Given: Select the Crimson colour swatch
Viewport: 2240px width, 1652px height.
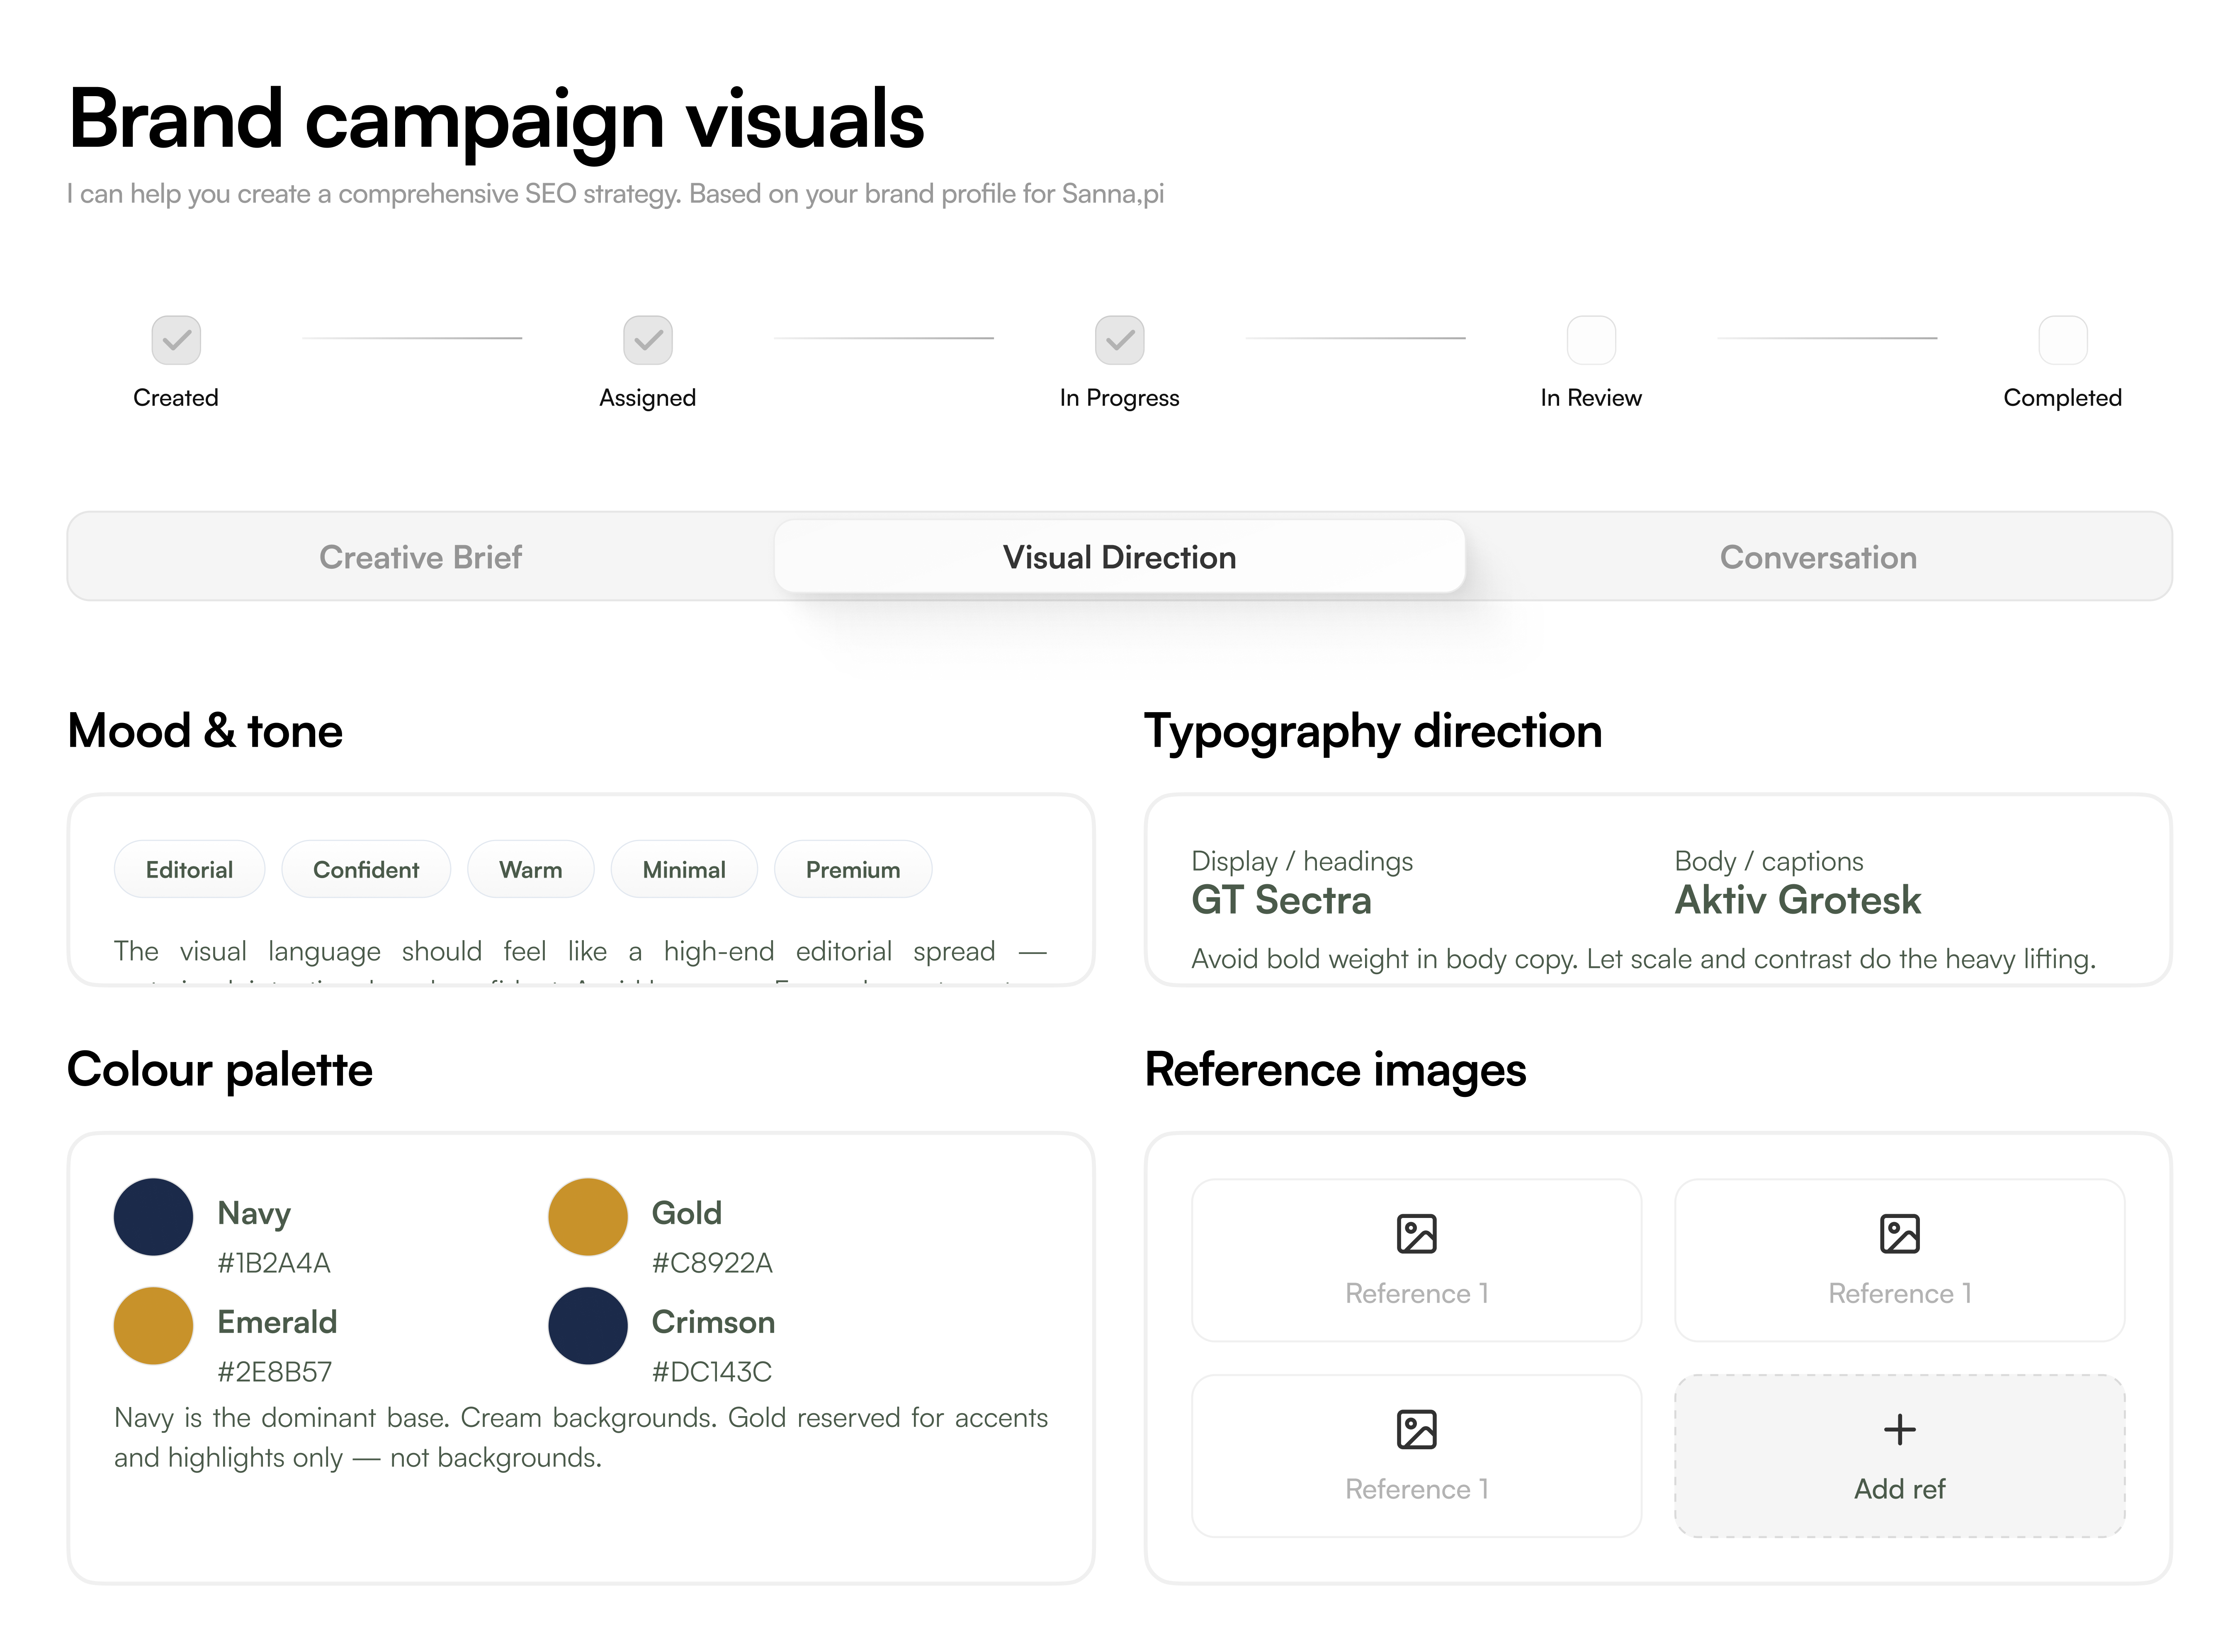Looking at the screenshot, I should click(588, 1326).
